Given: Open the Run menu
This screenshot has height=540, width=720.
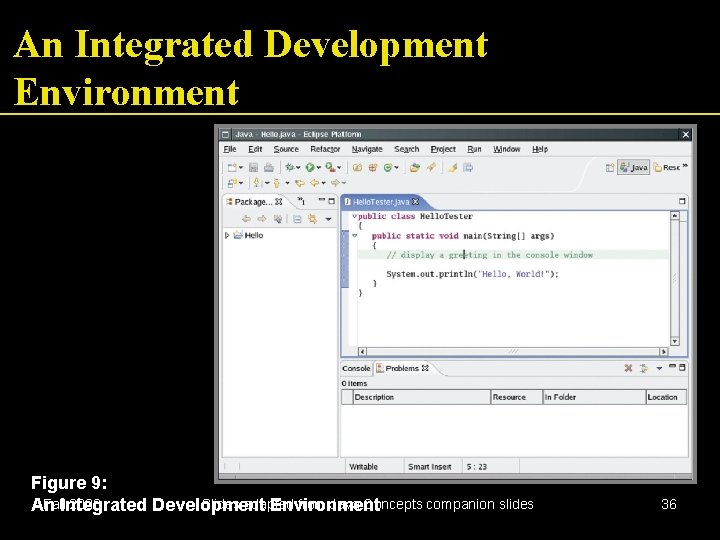Looking at the screenshot, I should point(474,149).
